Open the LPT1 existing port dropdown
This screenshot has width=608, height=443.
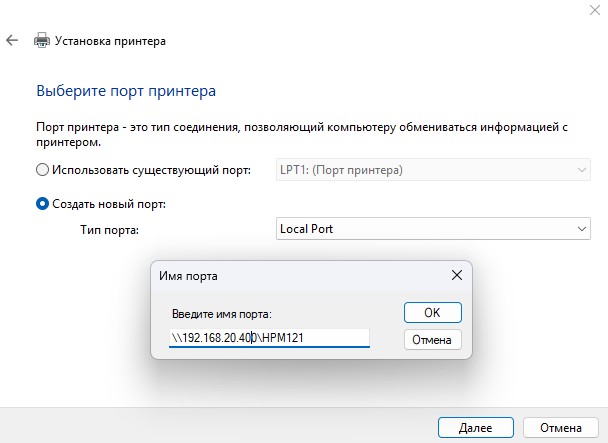point(433,170)
